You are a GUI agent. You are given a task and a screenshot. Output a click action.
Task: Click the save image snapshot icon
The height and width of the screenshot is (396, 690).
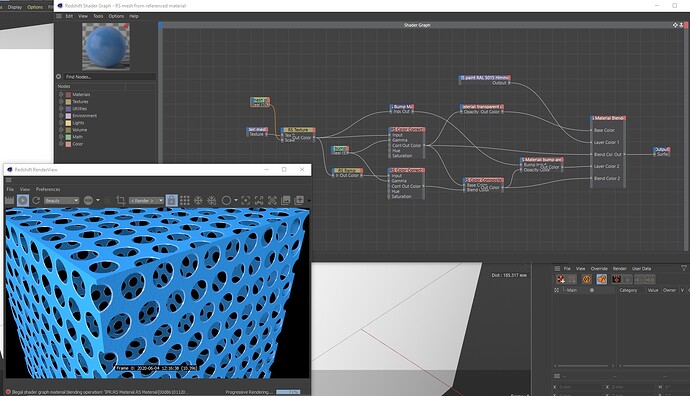coord(286,201)
